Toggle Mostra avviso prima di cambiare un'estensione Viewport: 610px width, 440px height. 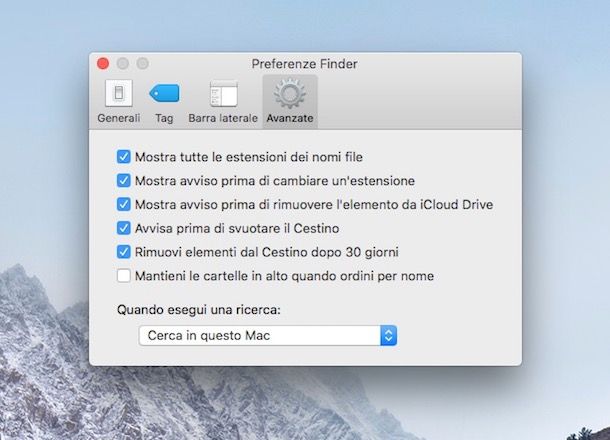pyautogui.click(x=124, y=181)
